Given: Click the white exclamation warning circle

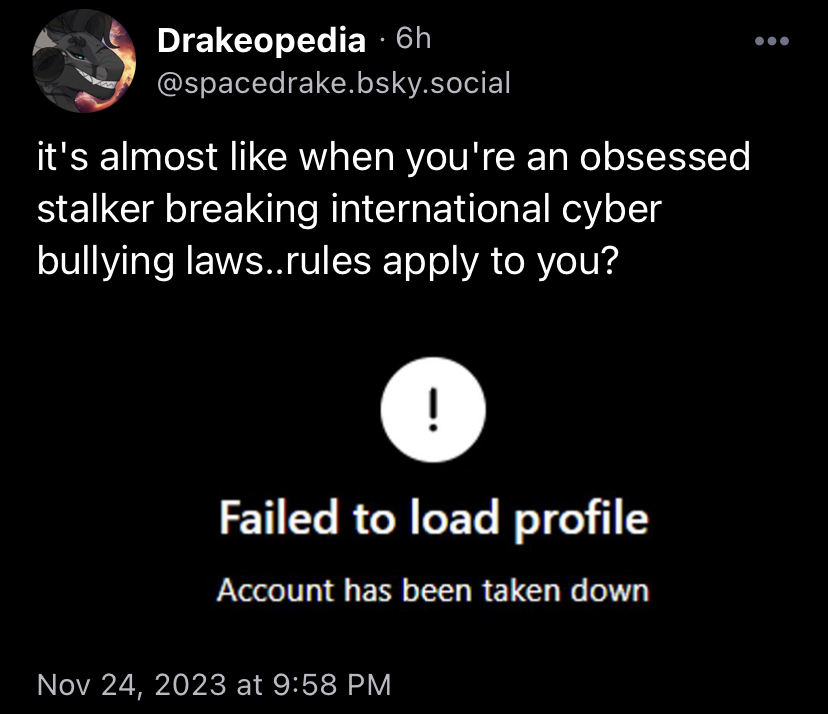Looking at the screenshot, I should click(x=433, y=410).
